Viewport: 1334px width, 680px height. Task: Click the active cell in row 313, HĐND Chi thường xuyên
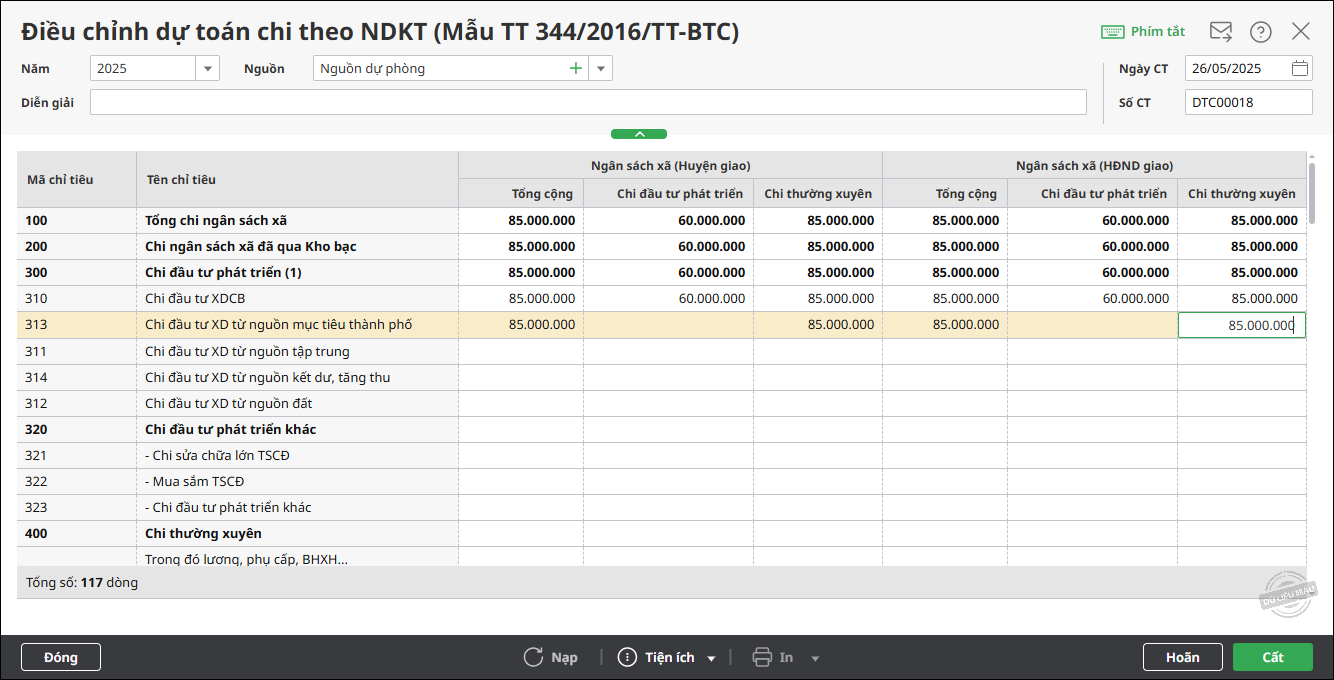click(1242, 324)
